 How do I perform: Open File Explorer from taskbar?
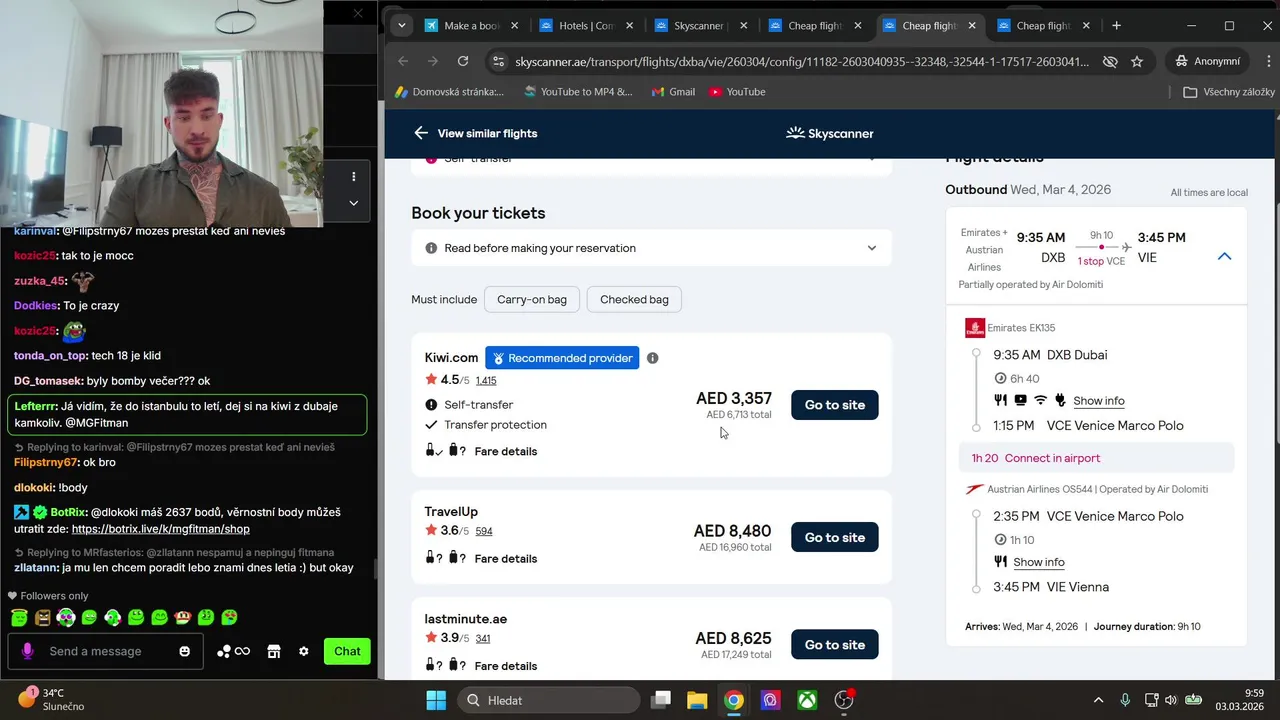(x=697, y=700)
